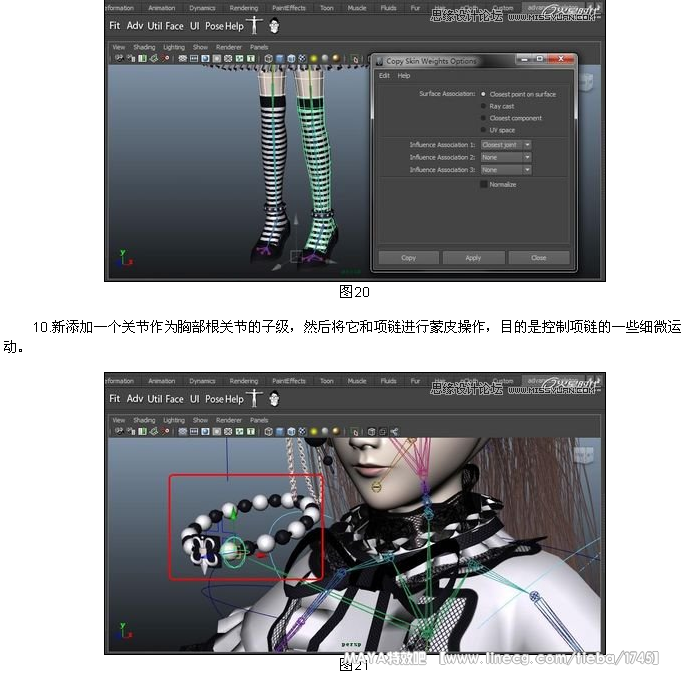This screenshot has width=693, height=675.
Task: Select the green joint circle on the necklace pendant
Action: coord(235,551)
